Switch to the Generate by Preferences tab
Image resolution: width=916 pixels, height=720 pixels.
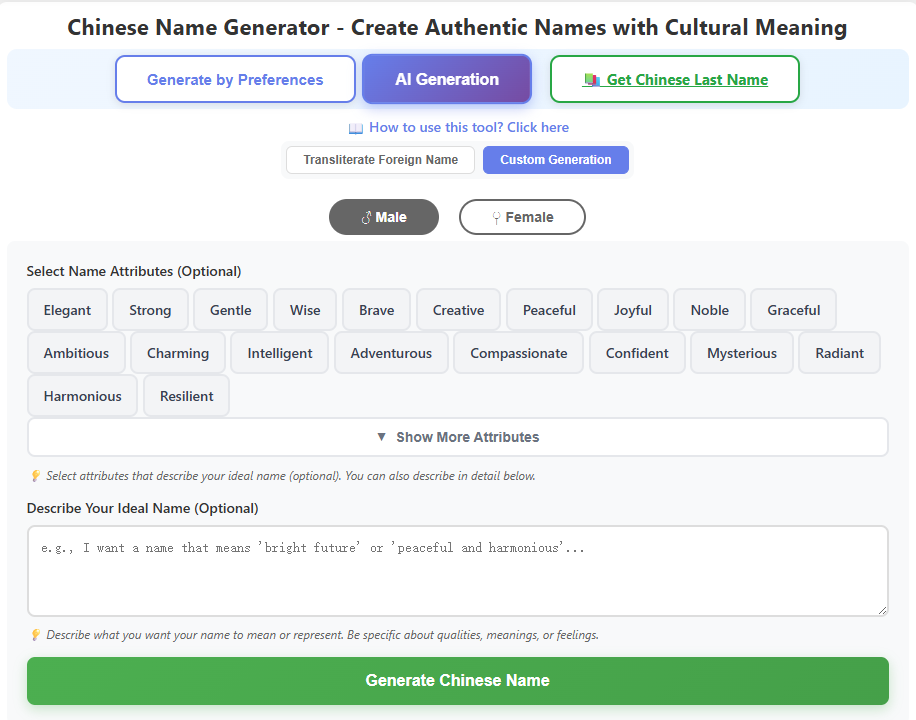[235, 78]
